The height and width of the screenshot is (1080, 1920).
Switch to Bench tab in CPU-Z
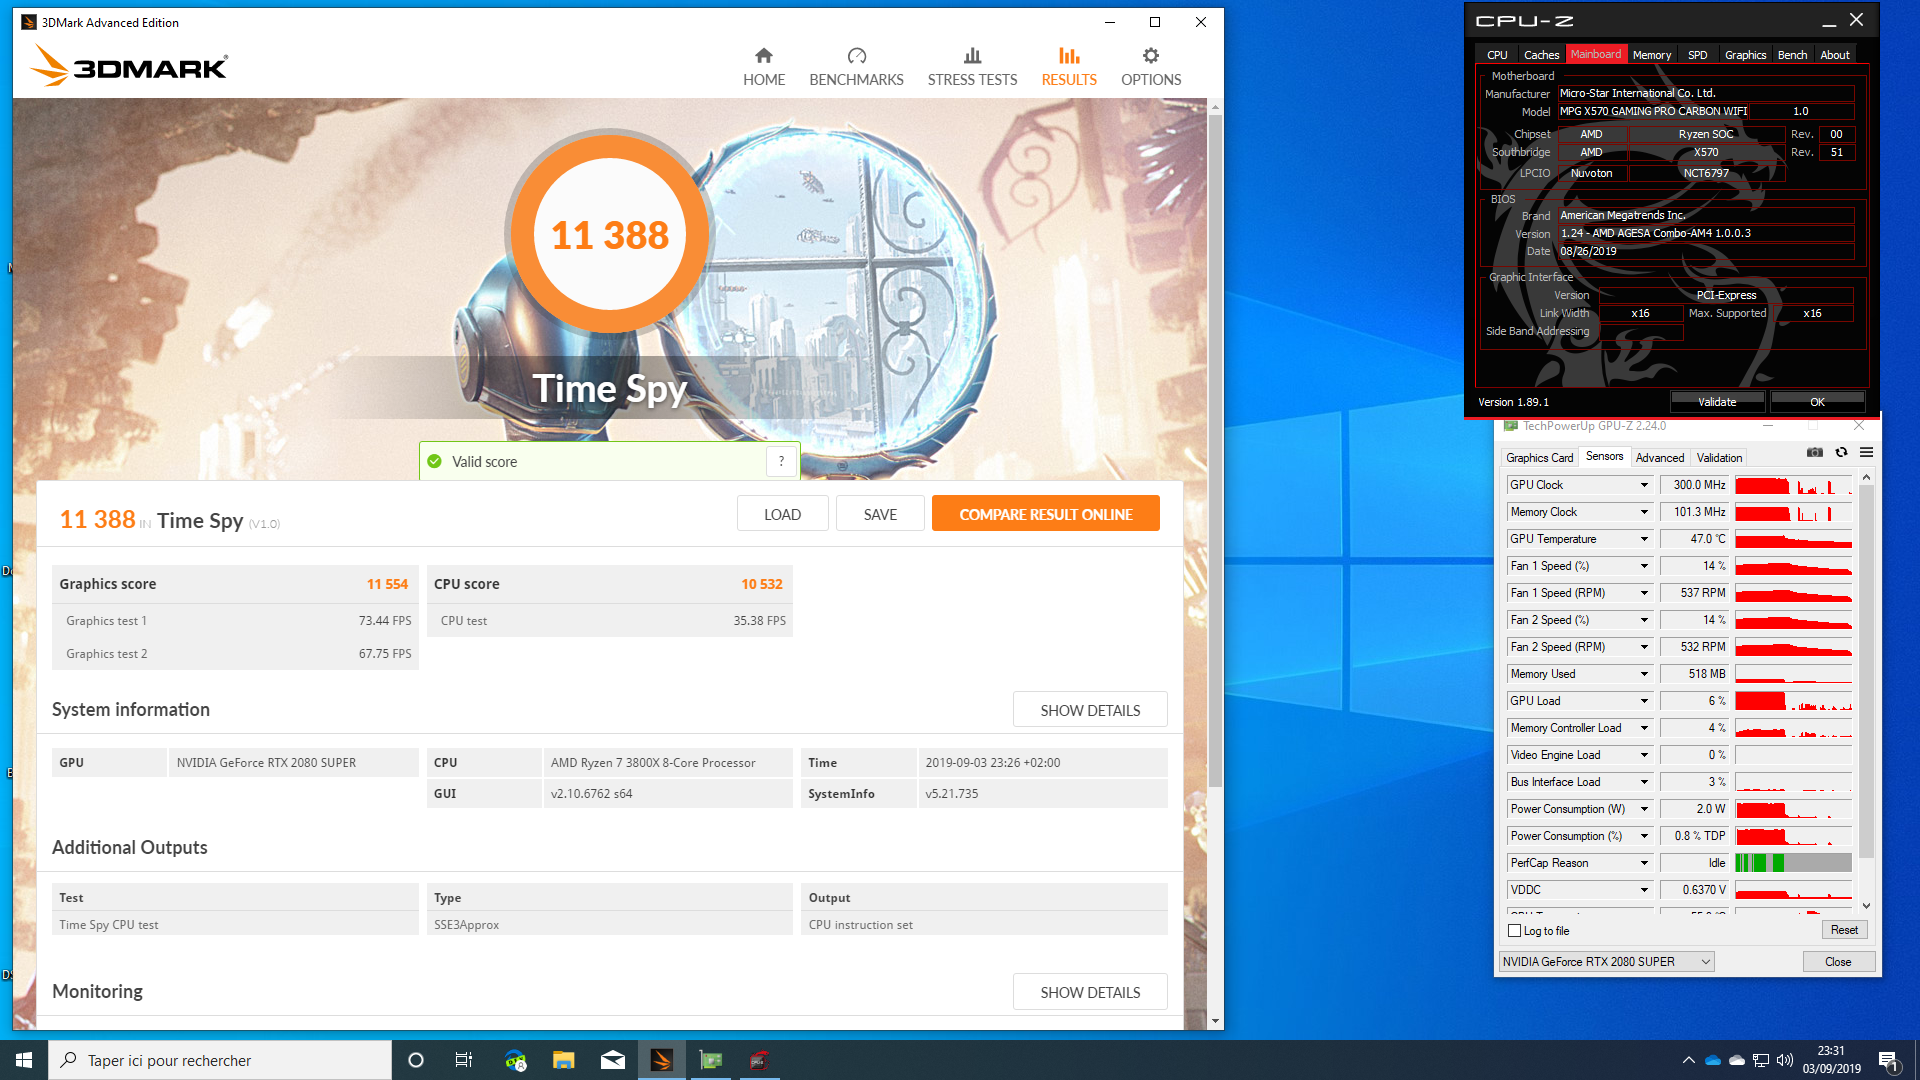(x=1792, y=55)
